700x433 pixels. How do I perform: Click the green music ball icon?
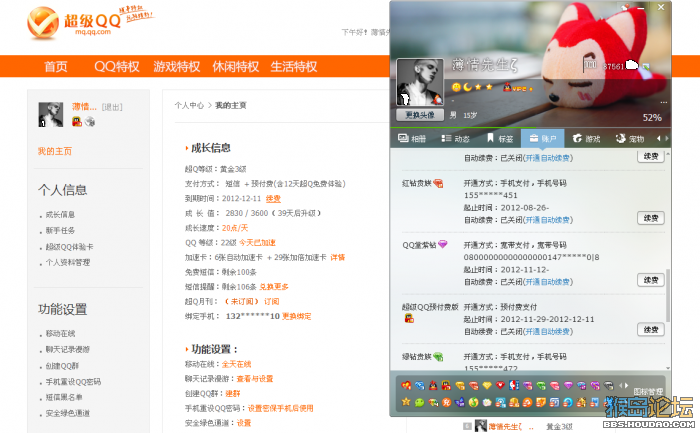point(473,403)
